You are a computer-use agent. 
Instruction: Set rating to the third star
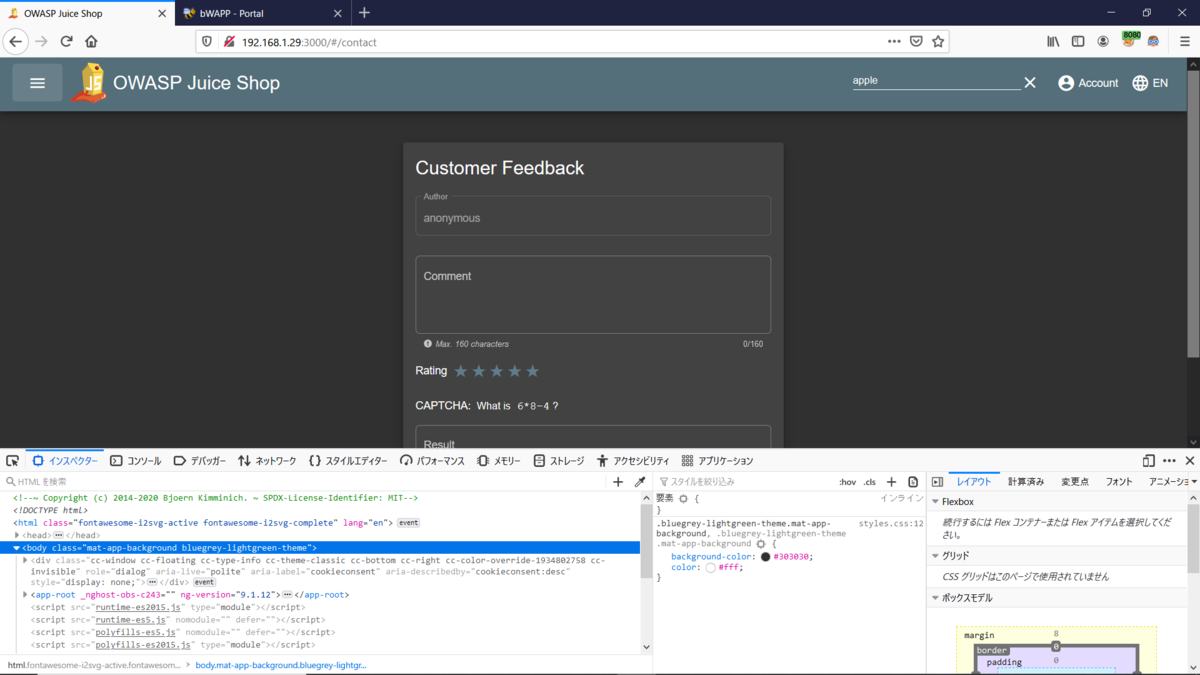click(x=497, y=371)
